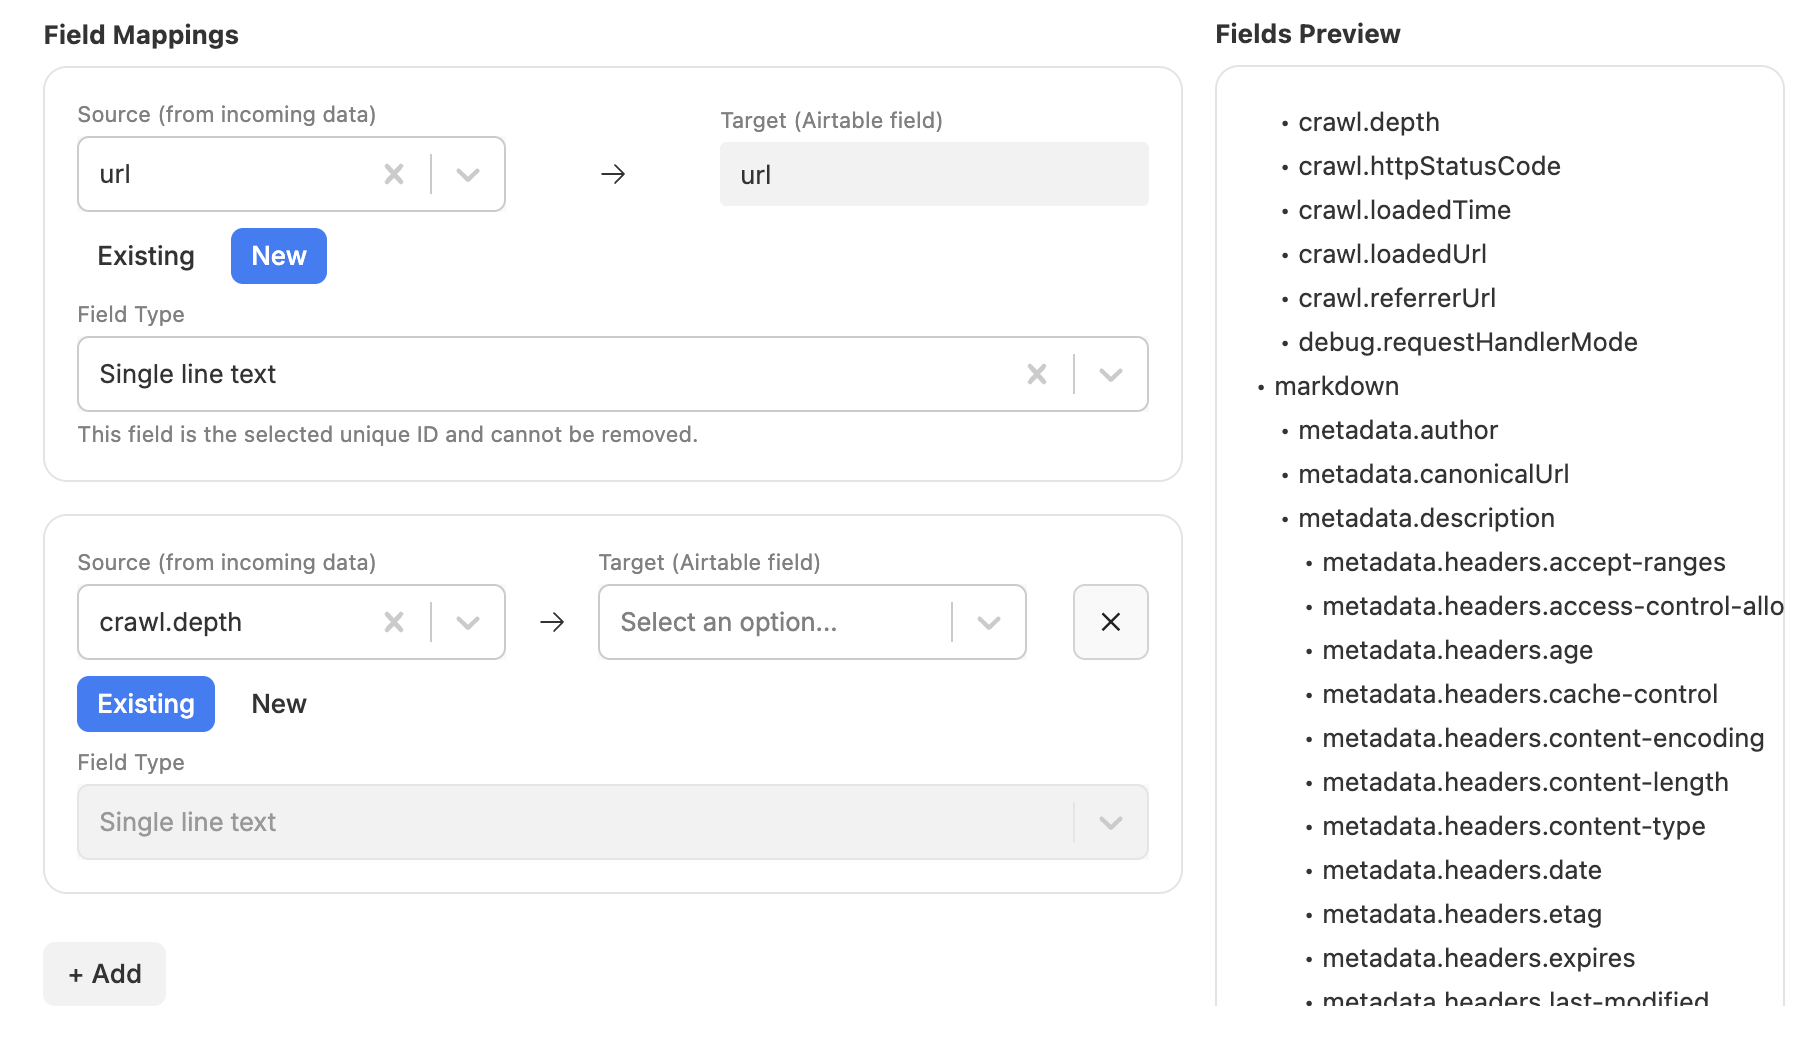The image size is (1806, 1042).
Task: Select crawl.depth in Fields Preview
Action: coord(1368,122)
